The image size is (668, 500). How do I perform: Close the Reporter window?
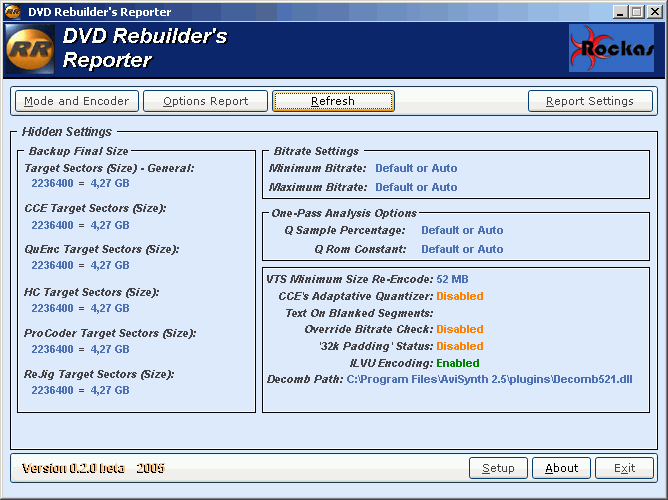tap(654, 12)
